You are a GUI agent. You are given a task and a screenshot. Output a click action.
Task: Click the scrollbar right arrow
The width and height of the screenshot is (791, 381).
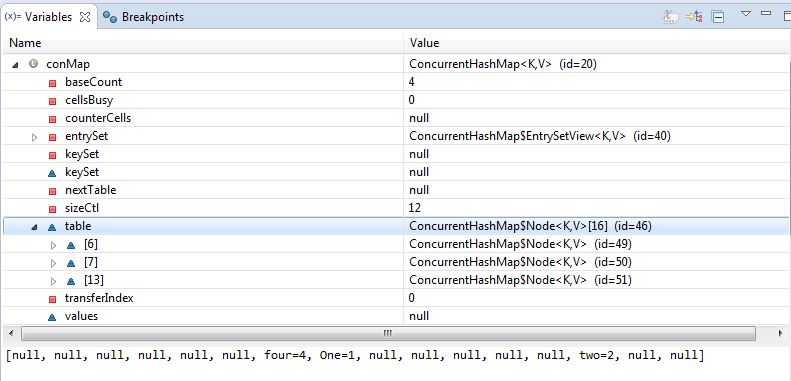click(x=780, y=333)
